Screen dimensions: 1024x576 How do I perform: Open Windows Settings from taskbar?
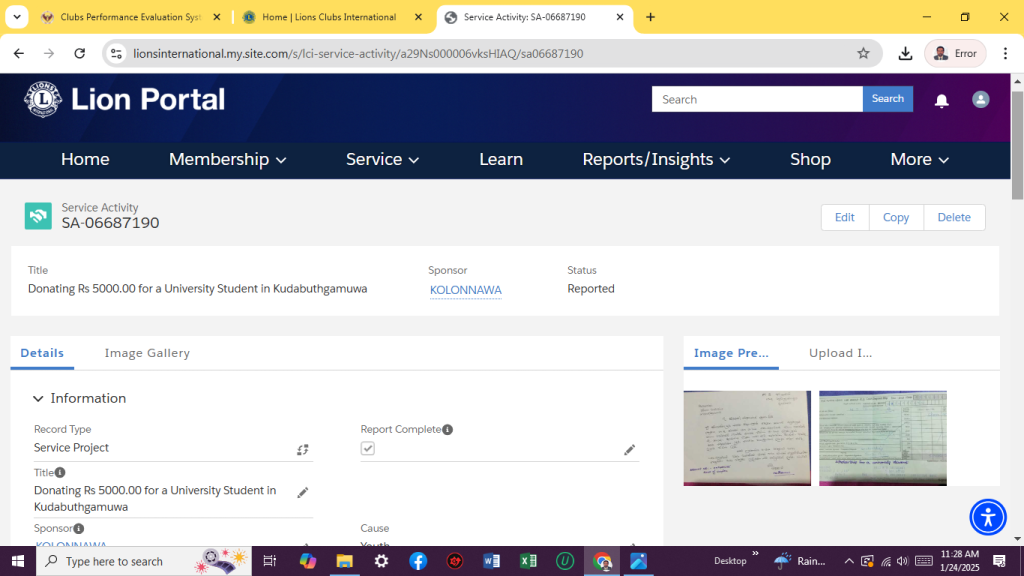pyautogui.click(x=381, y=561)
